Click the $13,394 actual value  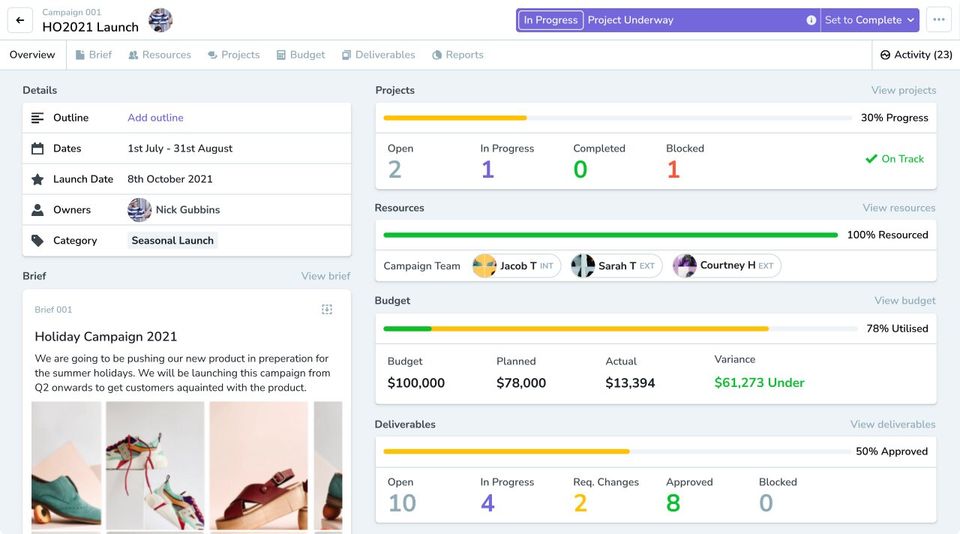tap(630, 383)
